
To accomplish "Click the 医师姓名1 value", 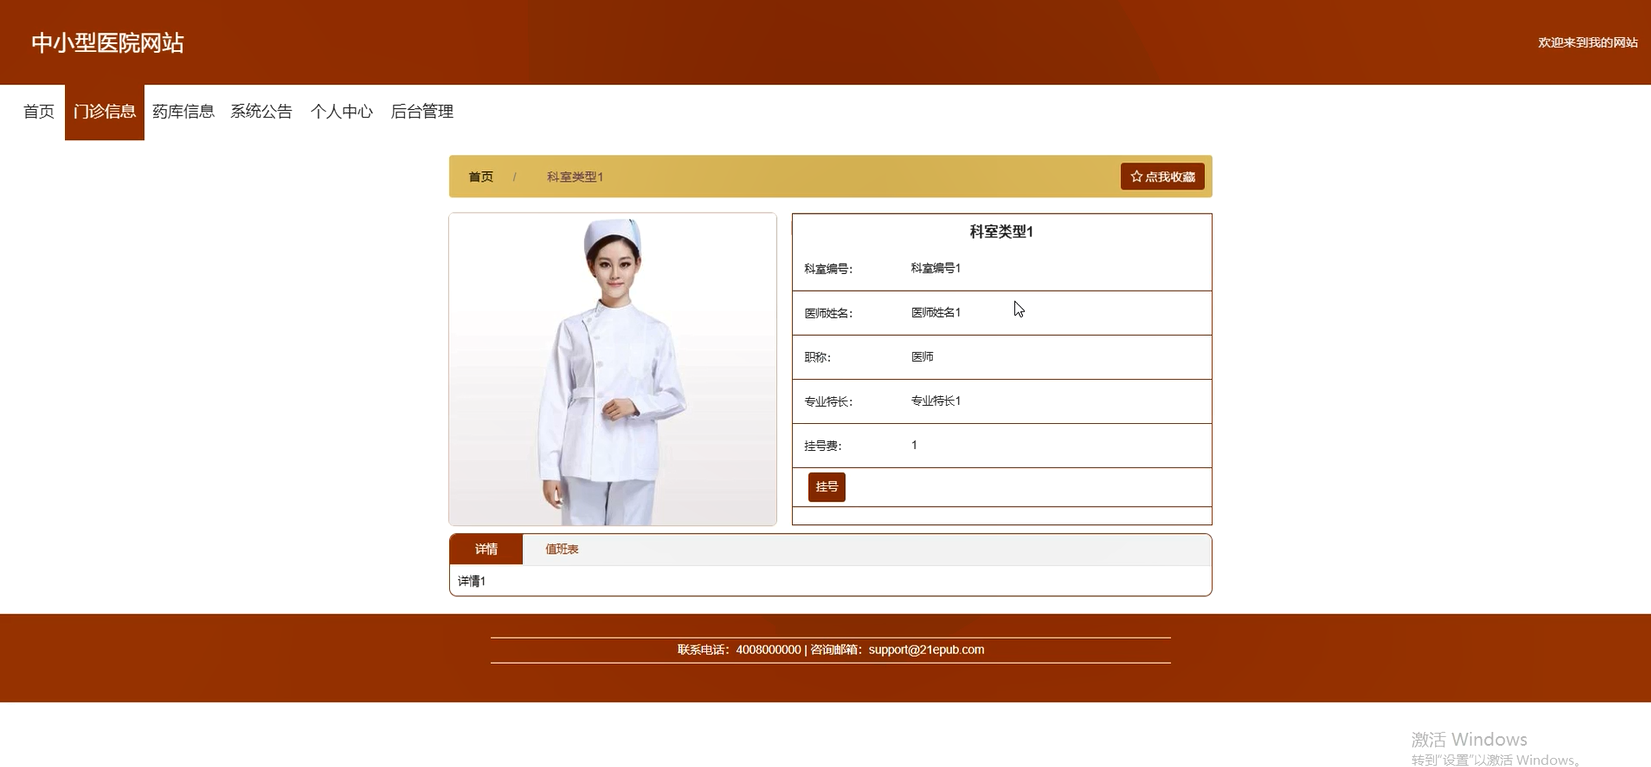I will [936, 312].
